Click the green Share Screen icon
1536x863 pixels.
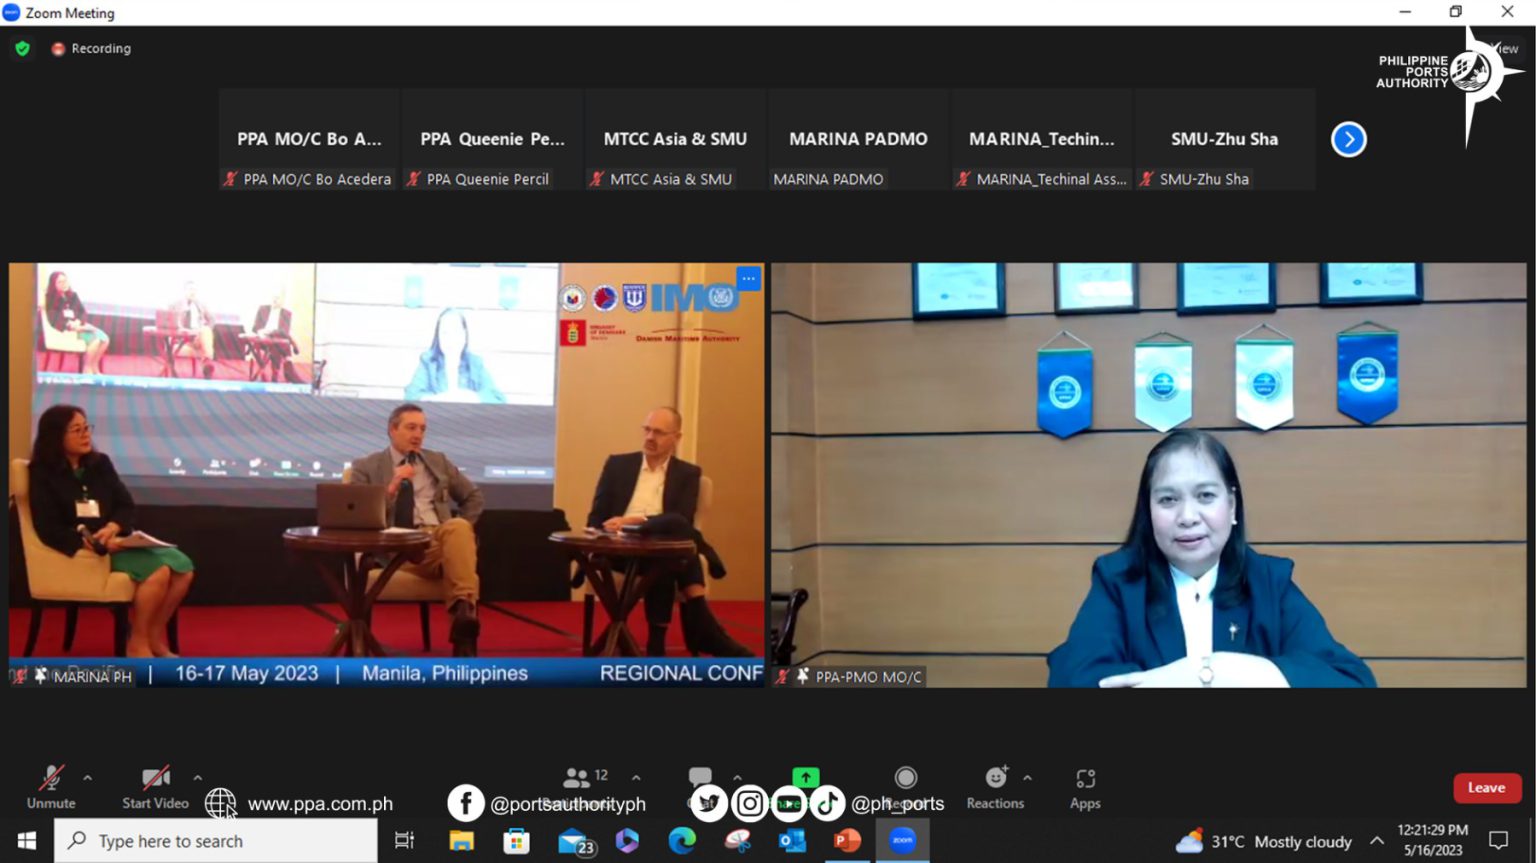(805, 777)
